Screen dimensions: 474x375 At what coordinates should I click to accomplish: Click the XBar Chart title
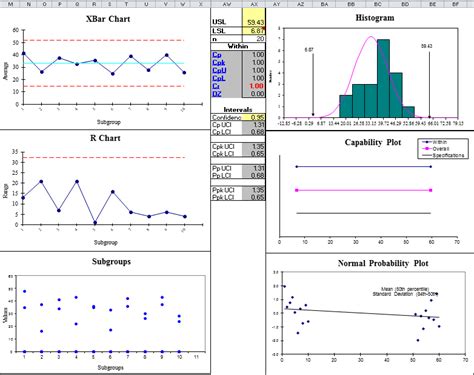pos(108,19)
